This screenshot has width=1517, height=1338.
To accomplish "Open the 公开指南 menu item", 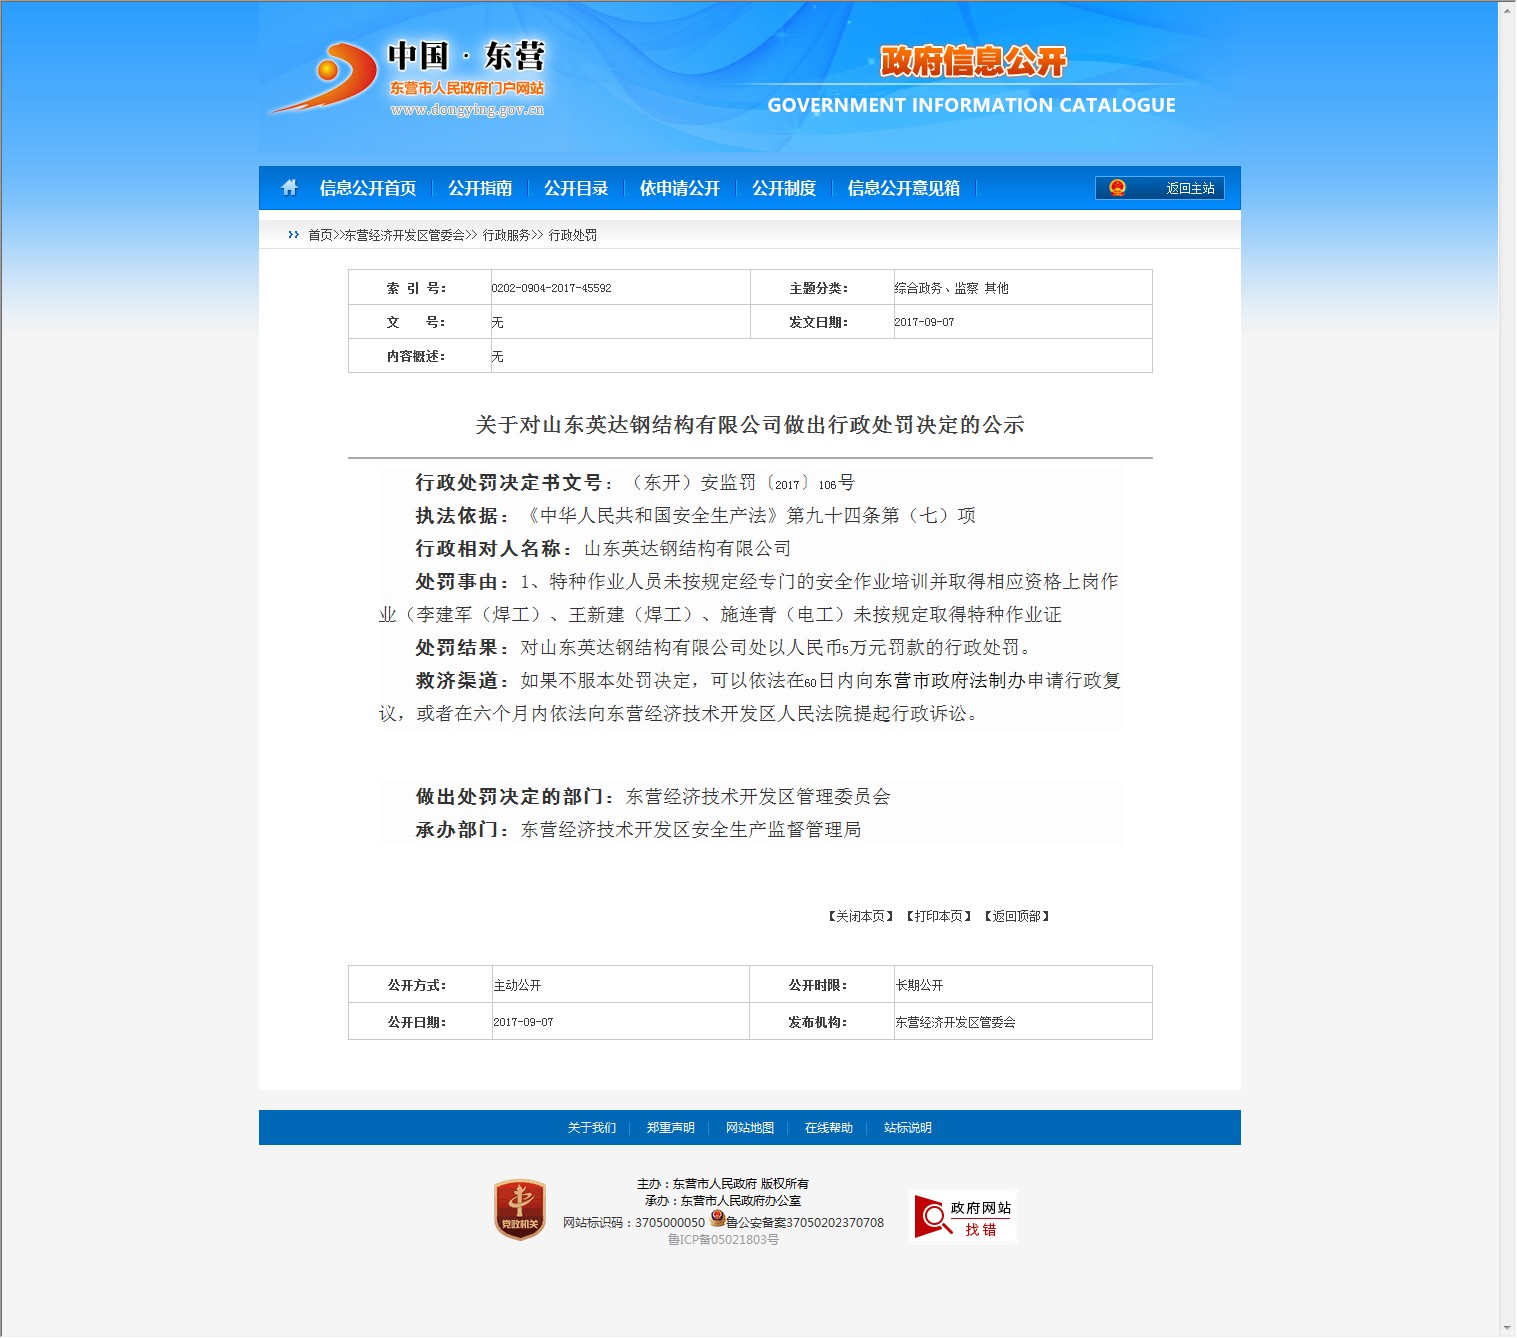I will pos(479,188).
